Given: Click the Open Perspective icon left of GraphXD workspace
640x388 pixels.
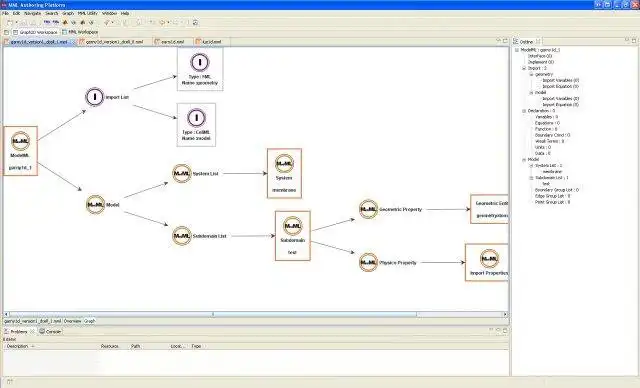Looking at the screenshot, I should (x=7, y=32).
